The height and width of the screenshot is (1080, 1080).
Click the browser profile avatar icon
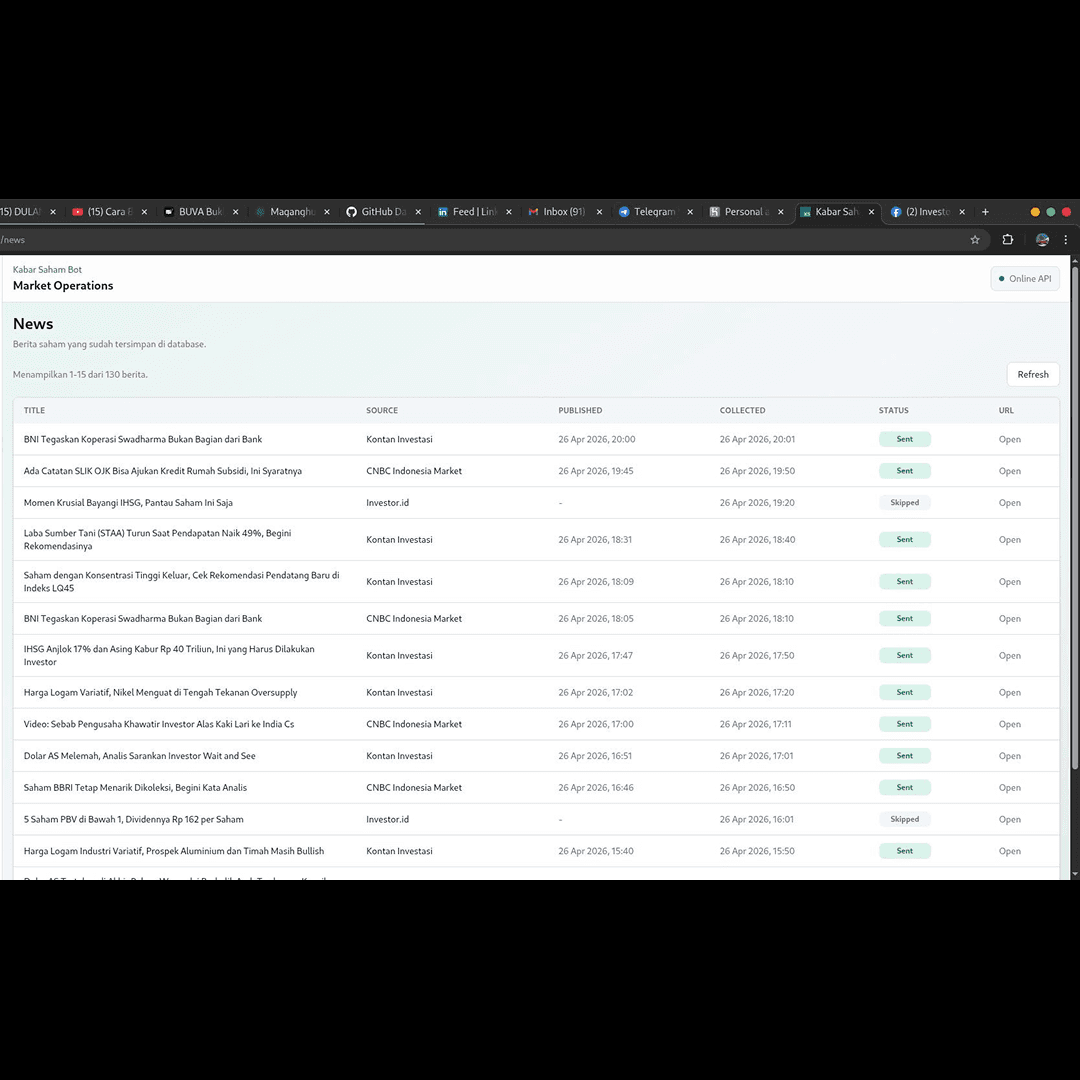1042,240
